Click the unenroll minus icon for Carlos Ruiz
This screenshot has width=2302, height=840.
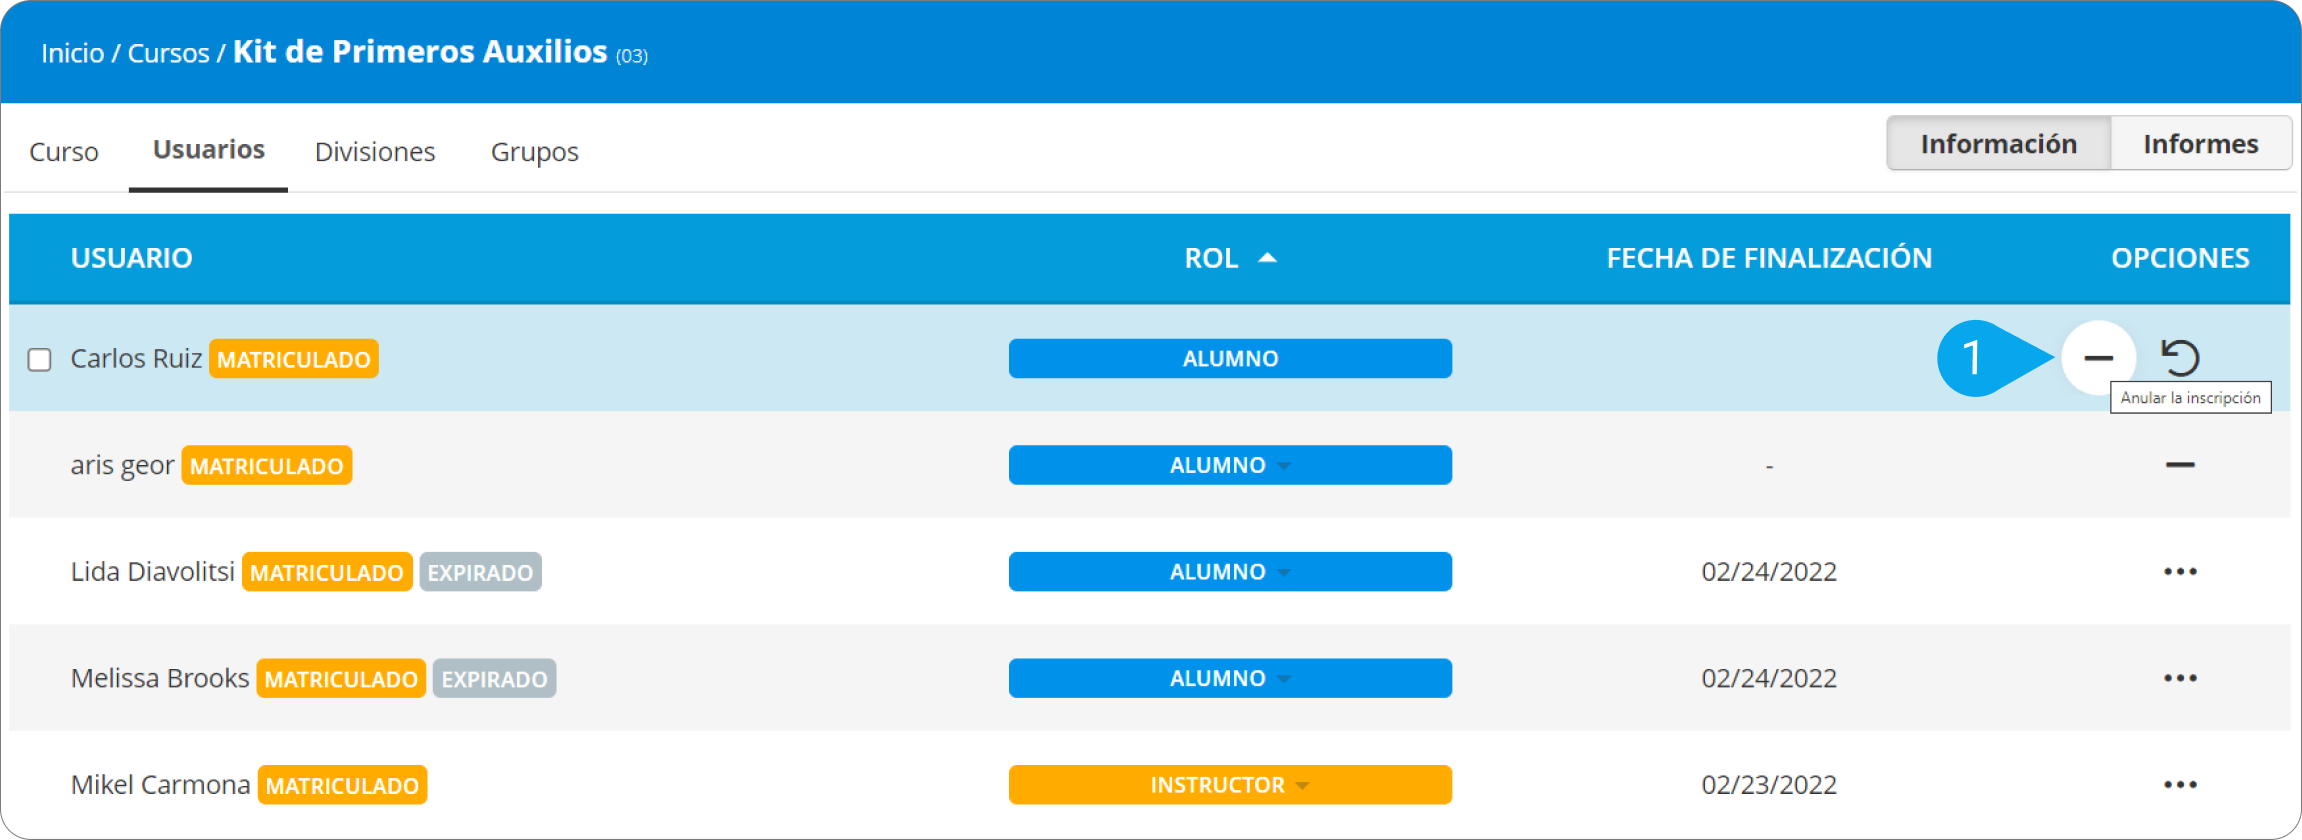click(2098, 358)
